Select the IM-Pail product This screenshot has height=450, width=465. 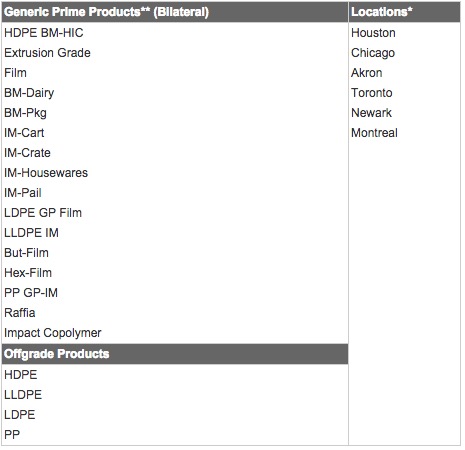click(23, 193)
